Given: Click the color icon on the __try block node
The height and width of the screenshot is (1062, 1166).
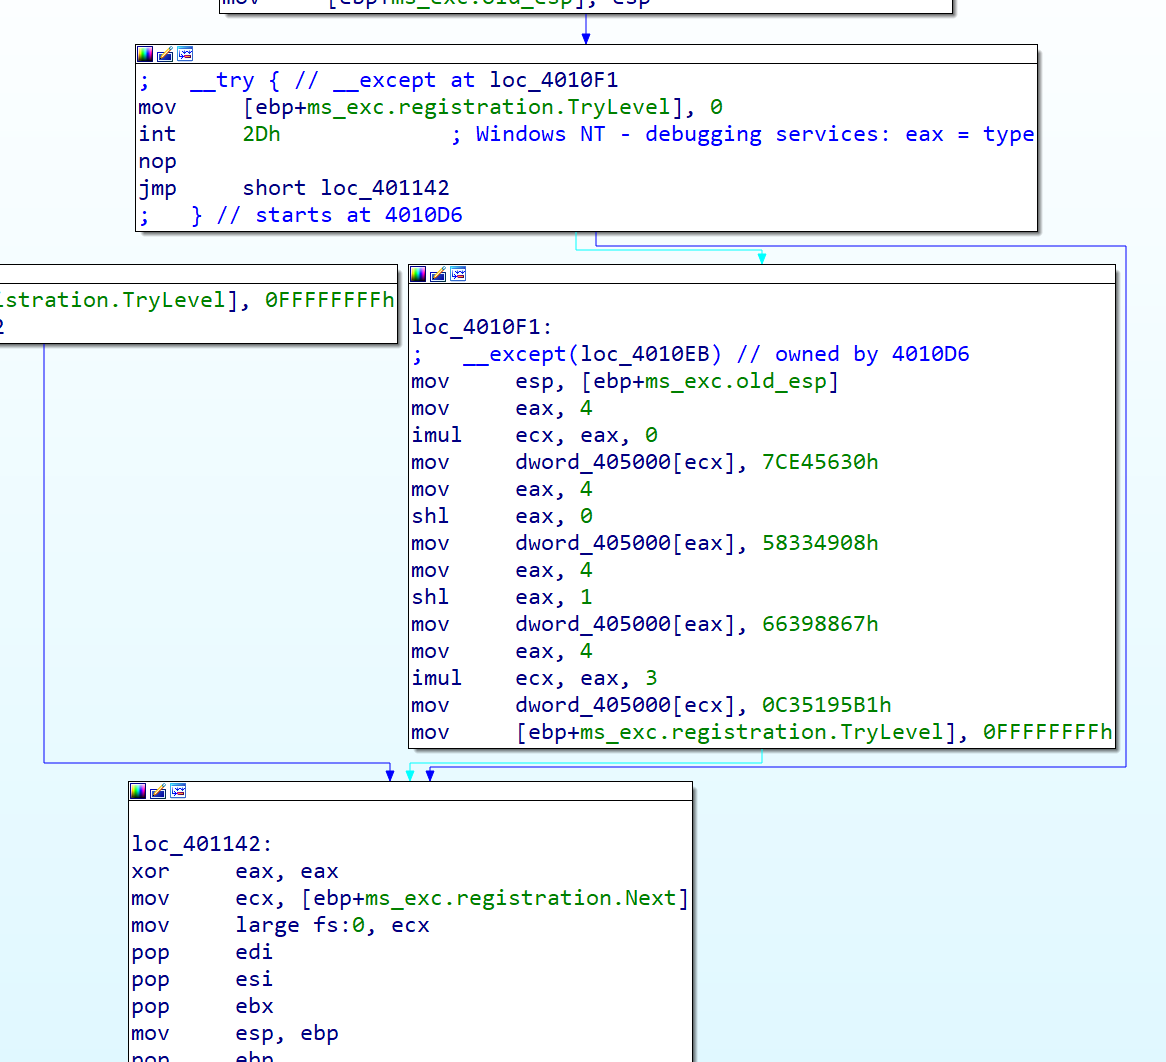Looking at the screenshot, I should [x=145, y=54].
